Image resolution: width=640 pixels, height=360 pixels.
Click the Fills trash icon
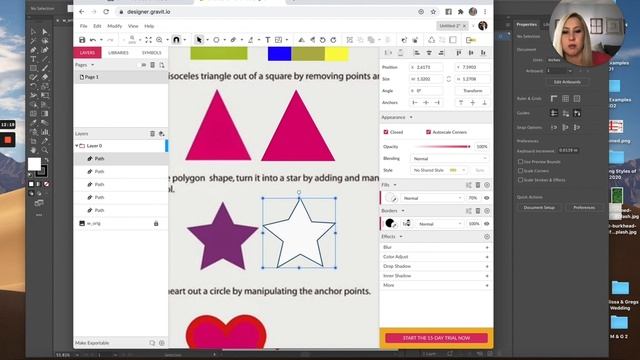pyautogui.click(x=478, y=185)
